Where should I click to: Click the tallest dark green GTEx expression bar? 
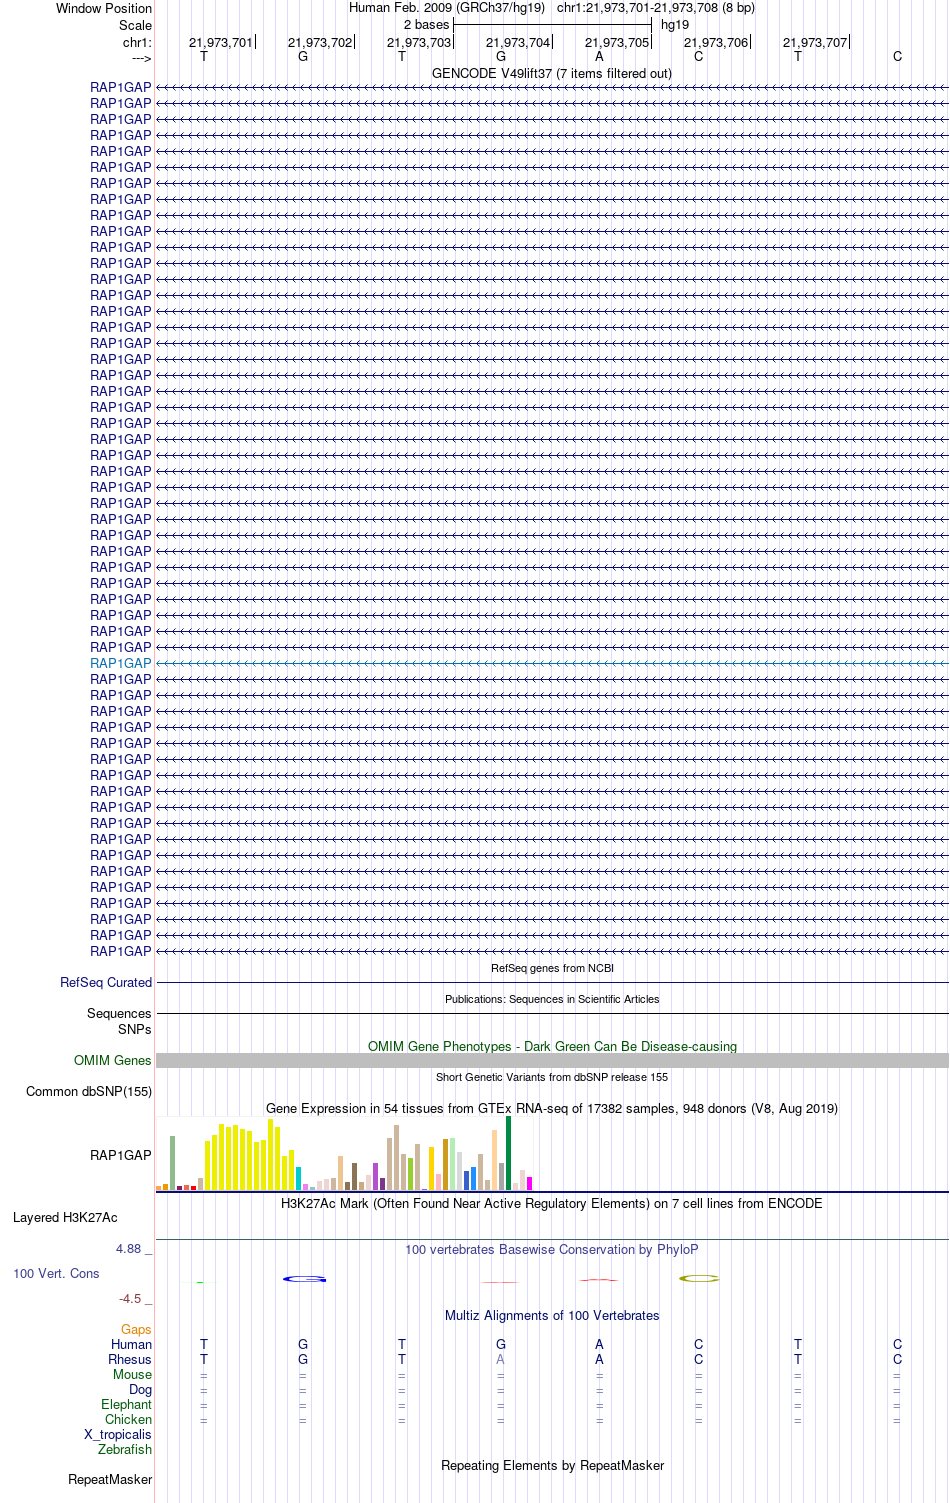(x=508, y=1153)
